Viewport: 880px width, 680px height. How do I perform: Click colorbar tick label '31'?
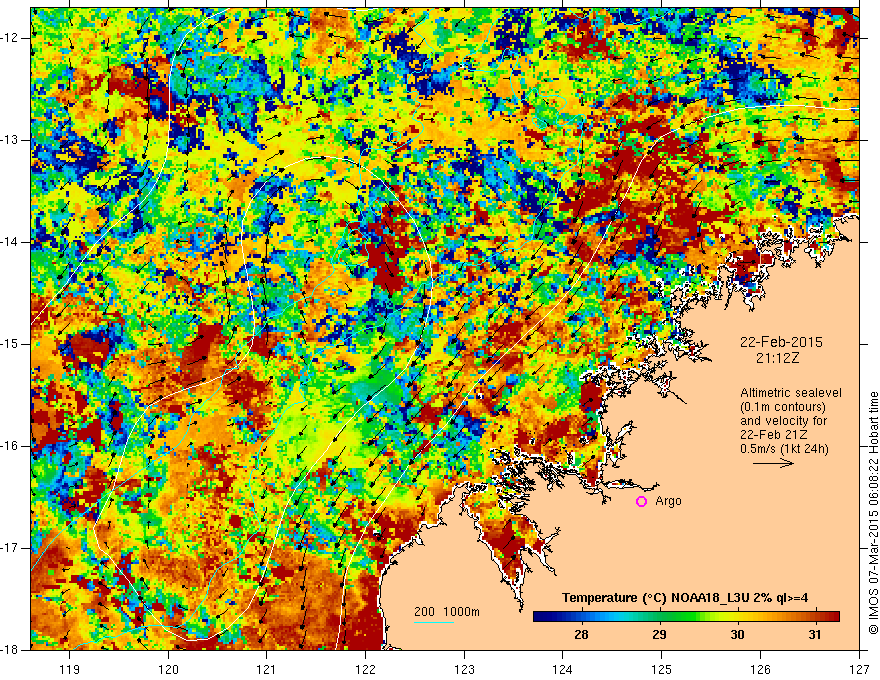[x=815, y=635]
